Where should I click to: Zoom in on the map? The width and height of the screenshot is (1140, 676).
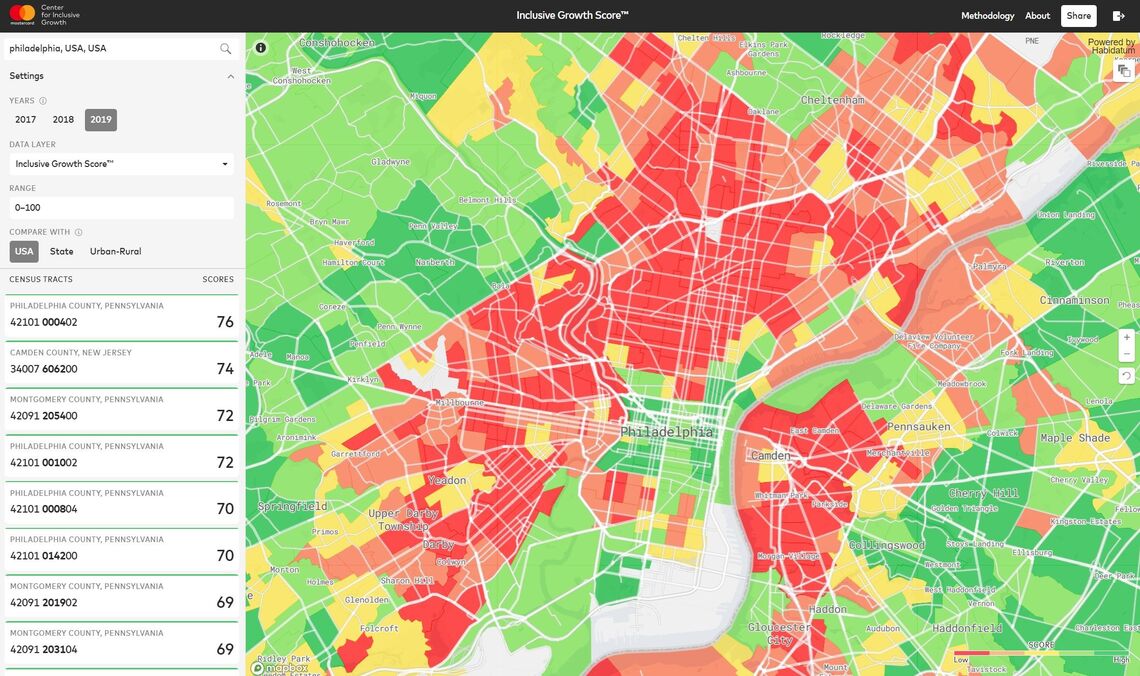(x=1127, y=337)
